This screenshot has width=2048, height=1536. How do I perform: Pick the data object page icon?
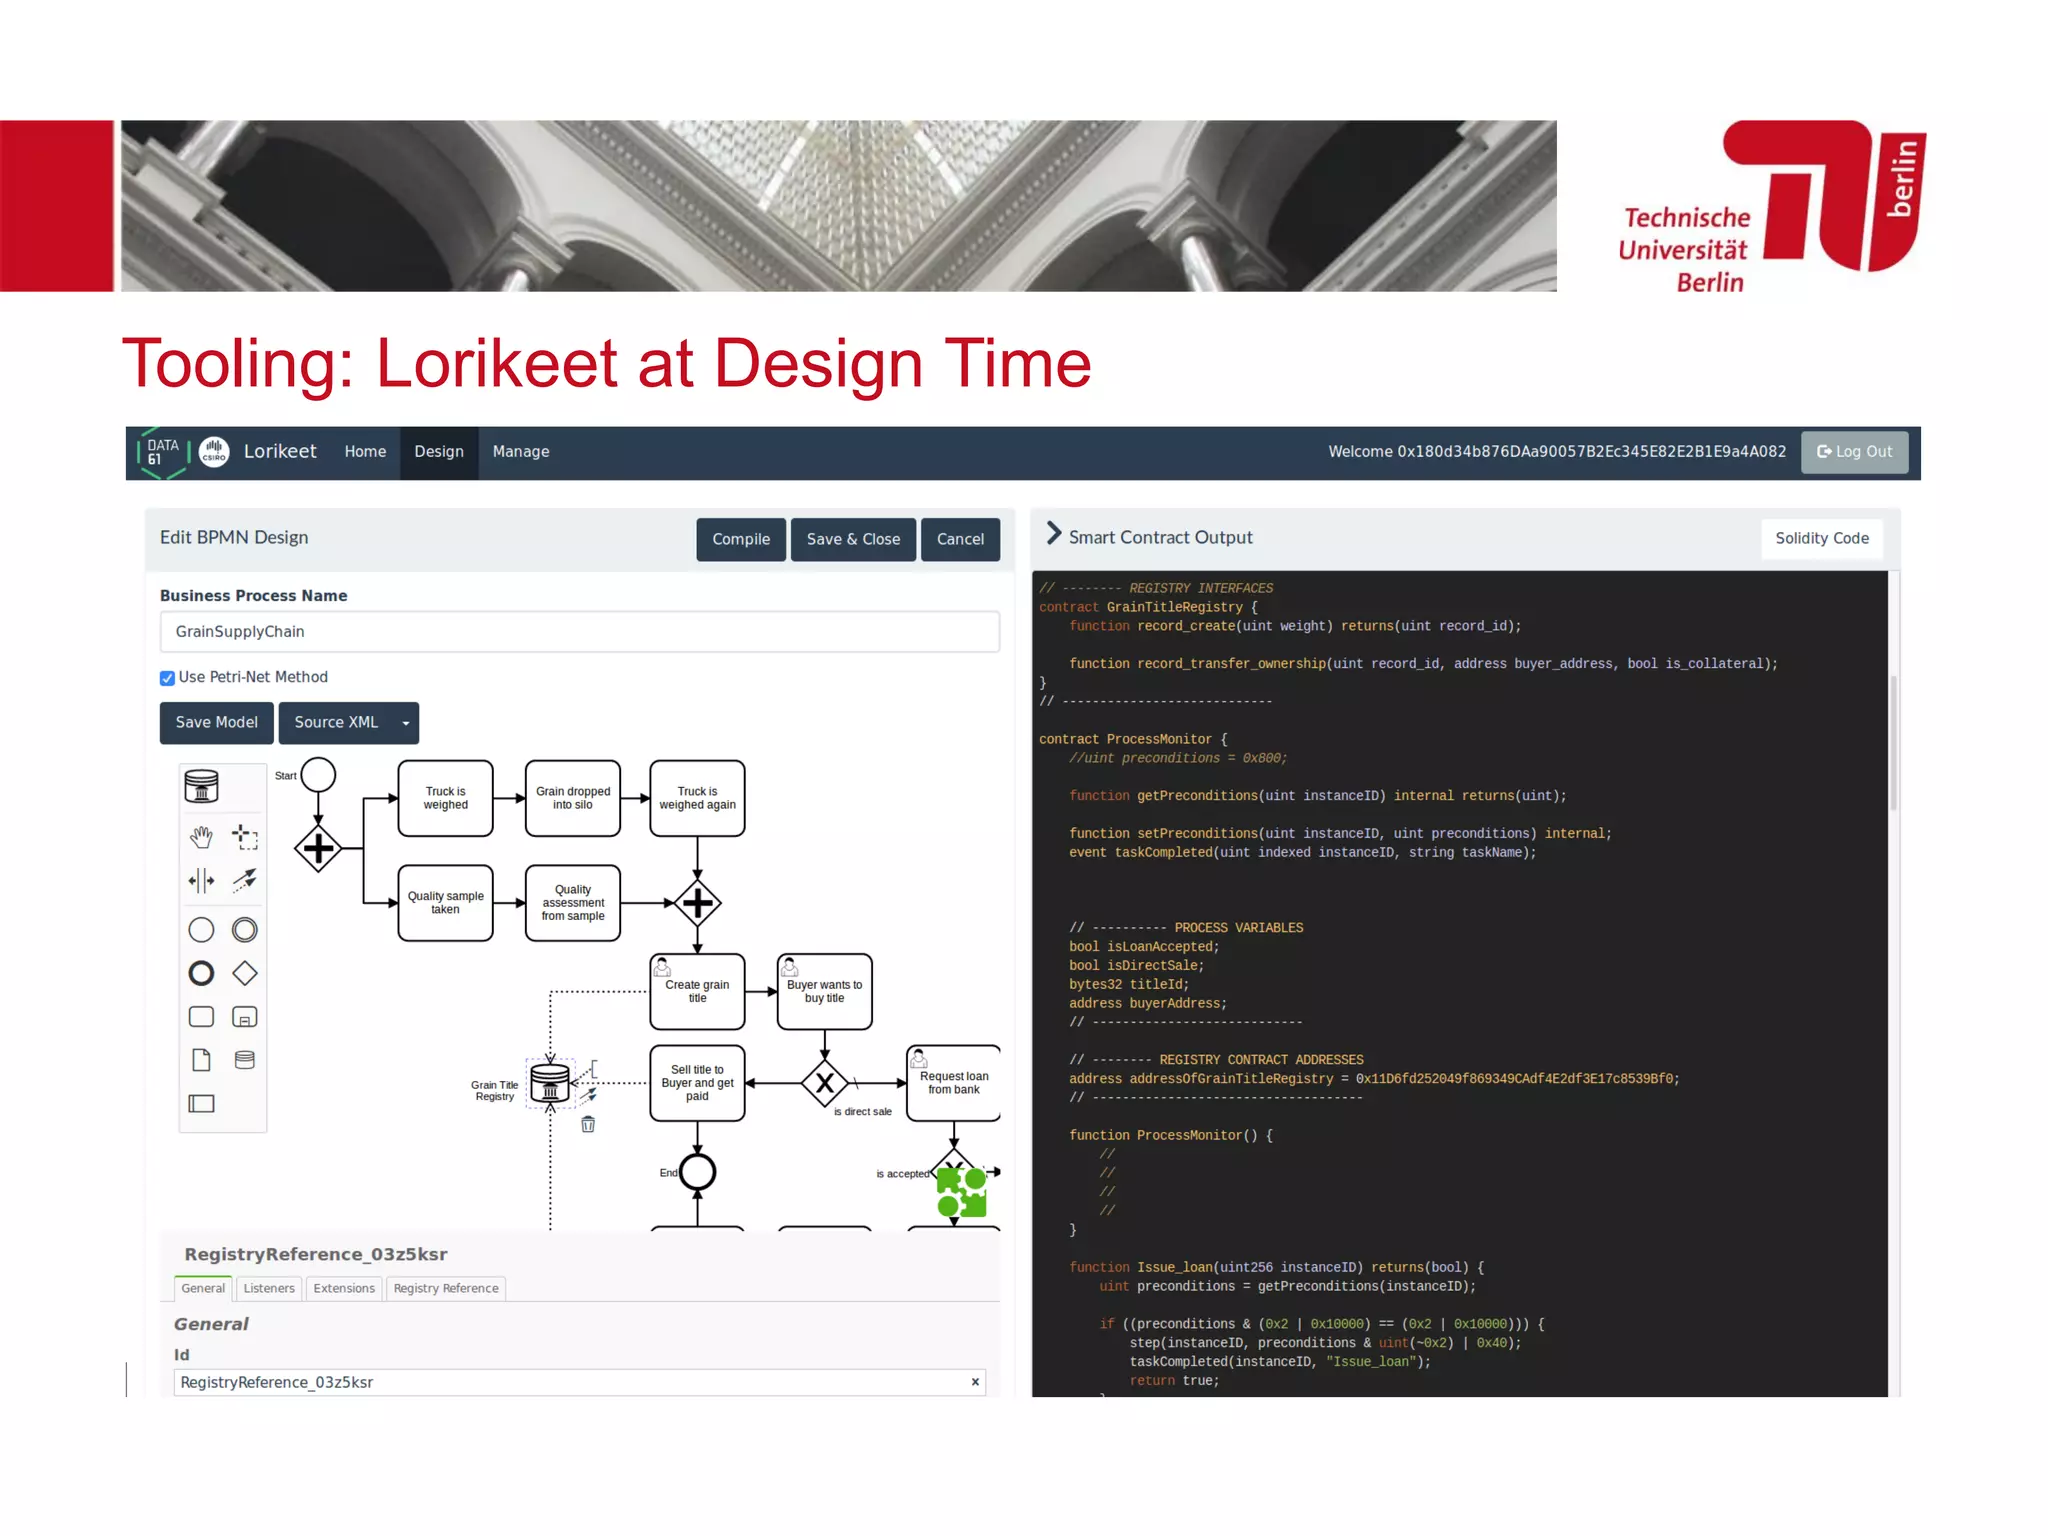(201, 1060)
